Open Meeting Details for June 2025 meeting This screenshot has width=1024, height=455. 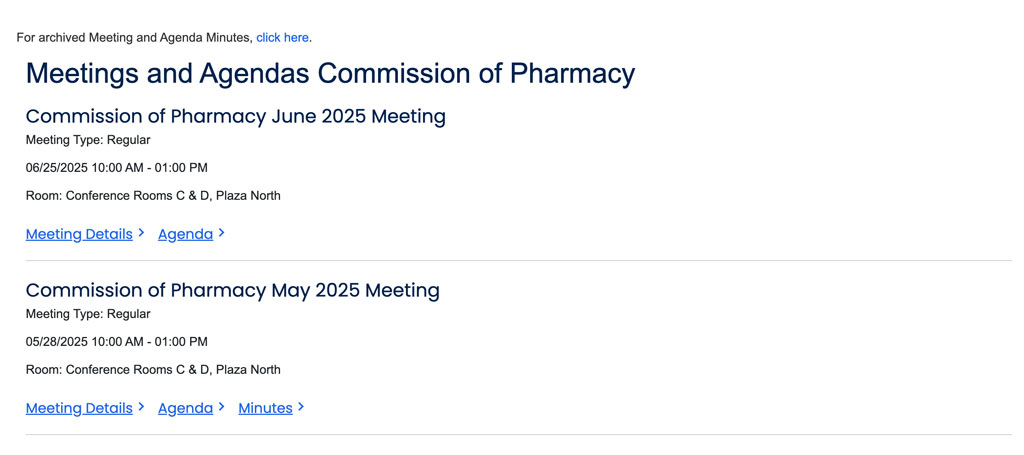[x=79, y=234]
